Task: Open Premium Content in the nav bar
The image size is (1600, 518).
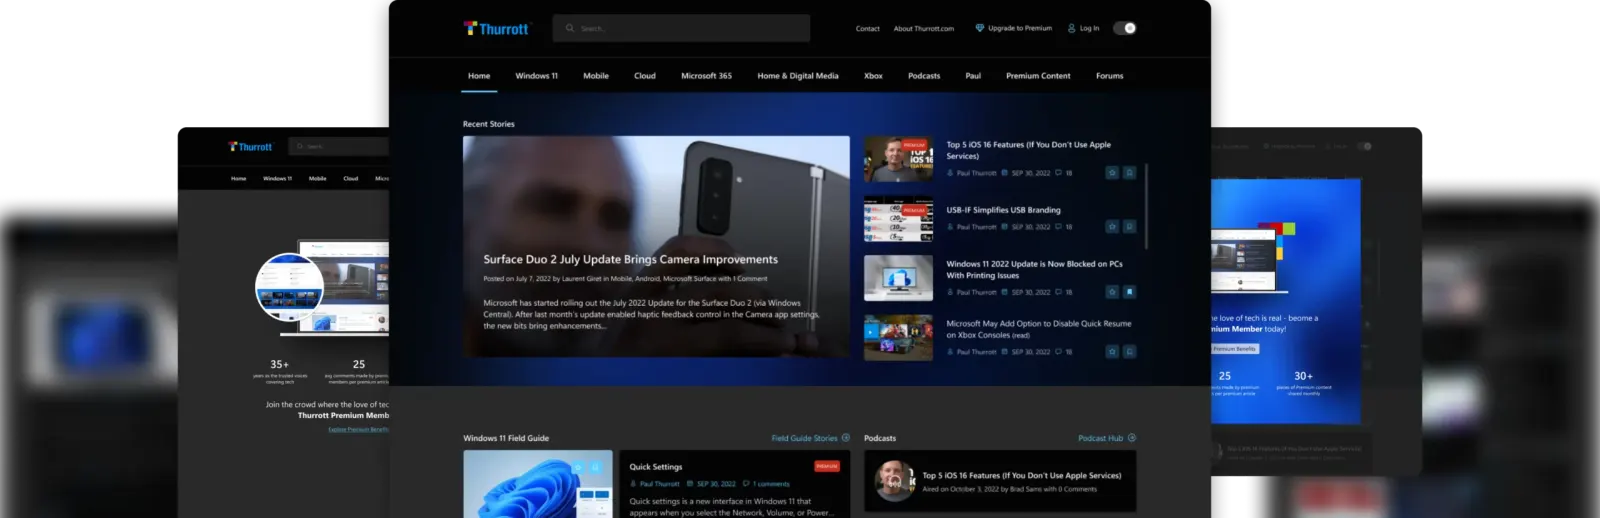Action: pyautogui.click(x=1038, y=76)
